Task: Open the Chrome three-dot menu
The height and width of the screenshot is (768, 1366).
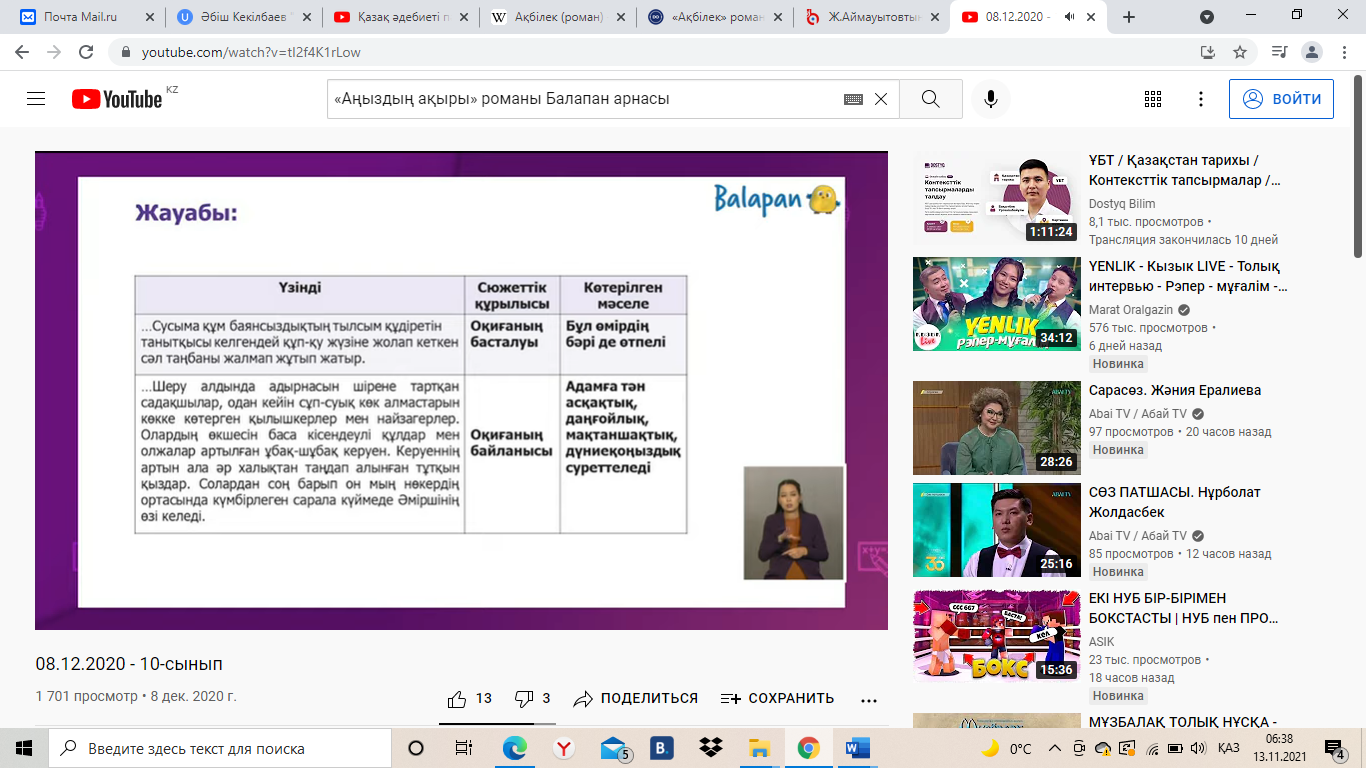Action: [1343, 52]
